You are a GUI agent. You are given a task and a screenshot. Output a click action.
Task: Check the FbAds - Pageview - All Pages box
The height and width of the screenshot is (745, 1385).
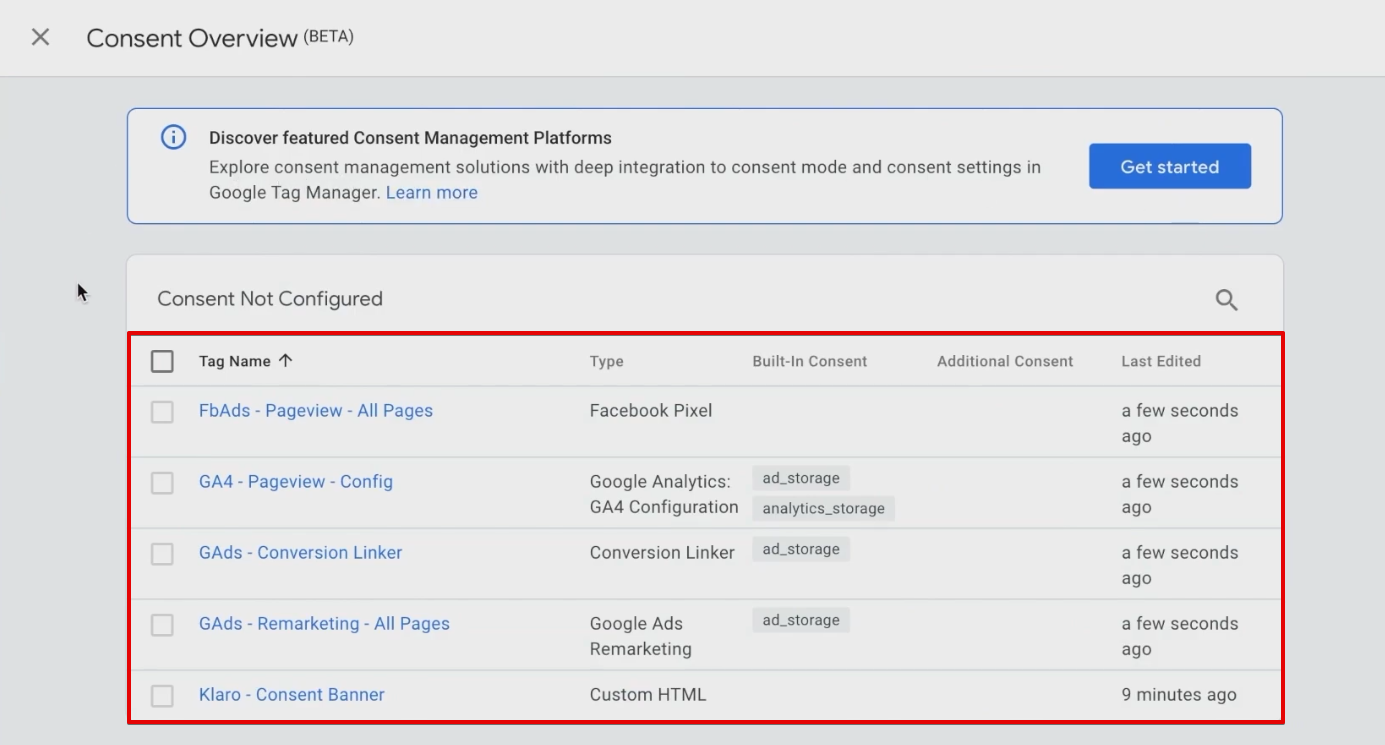tap(162, 412)
